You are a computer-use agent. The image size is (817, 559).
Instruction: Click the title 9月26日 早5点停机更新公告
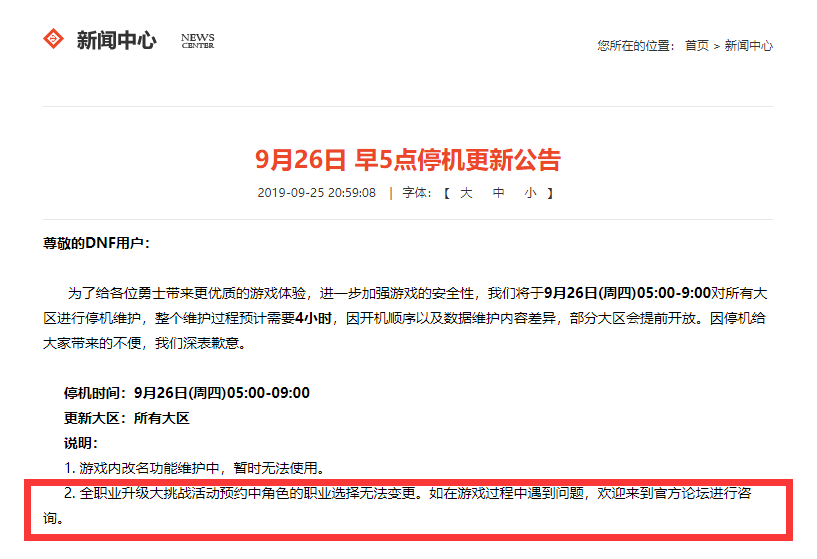408,159
